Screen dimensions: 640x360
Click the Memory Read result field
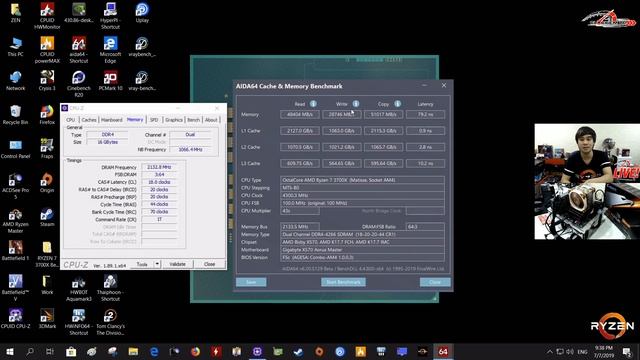coord(300,115)
